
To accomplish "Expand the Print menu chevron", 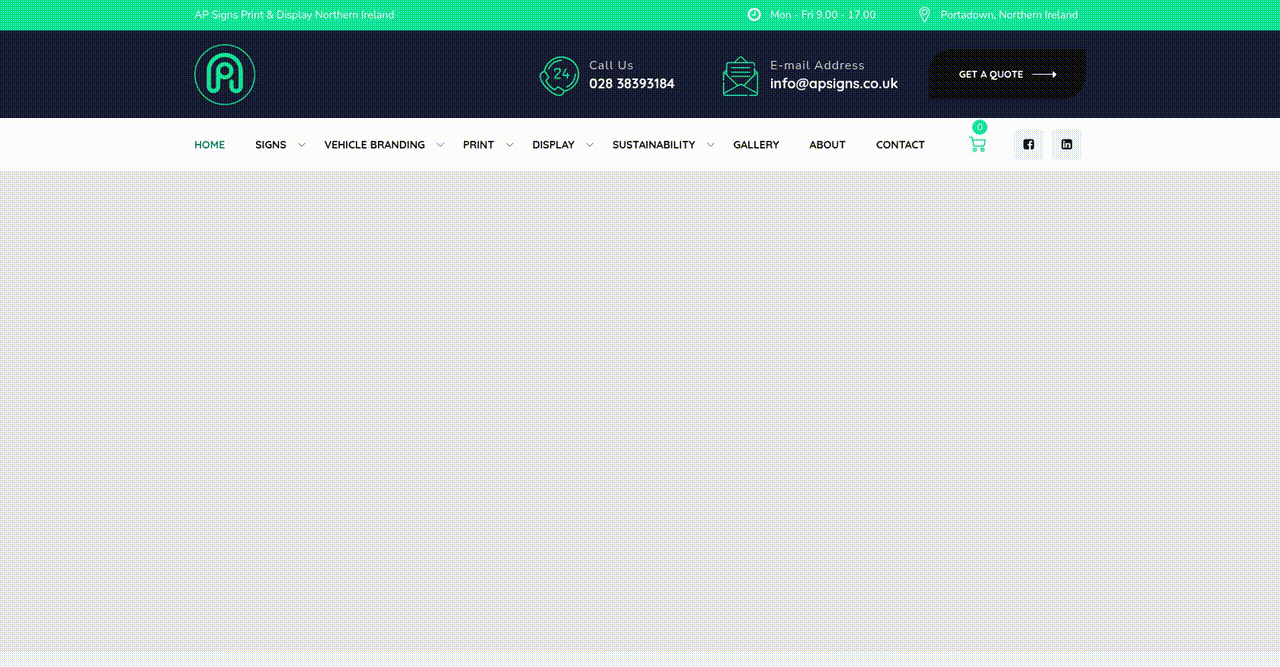I will [x=509, y=145].
